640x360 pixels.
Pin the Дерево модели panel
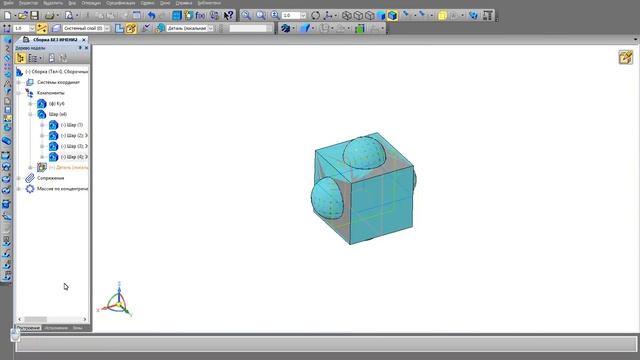80,48
